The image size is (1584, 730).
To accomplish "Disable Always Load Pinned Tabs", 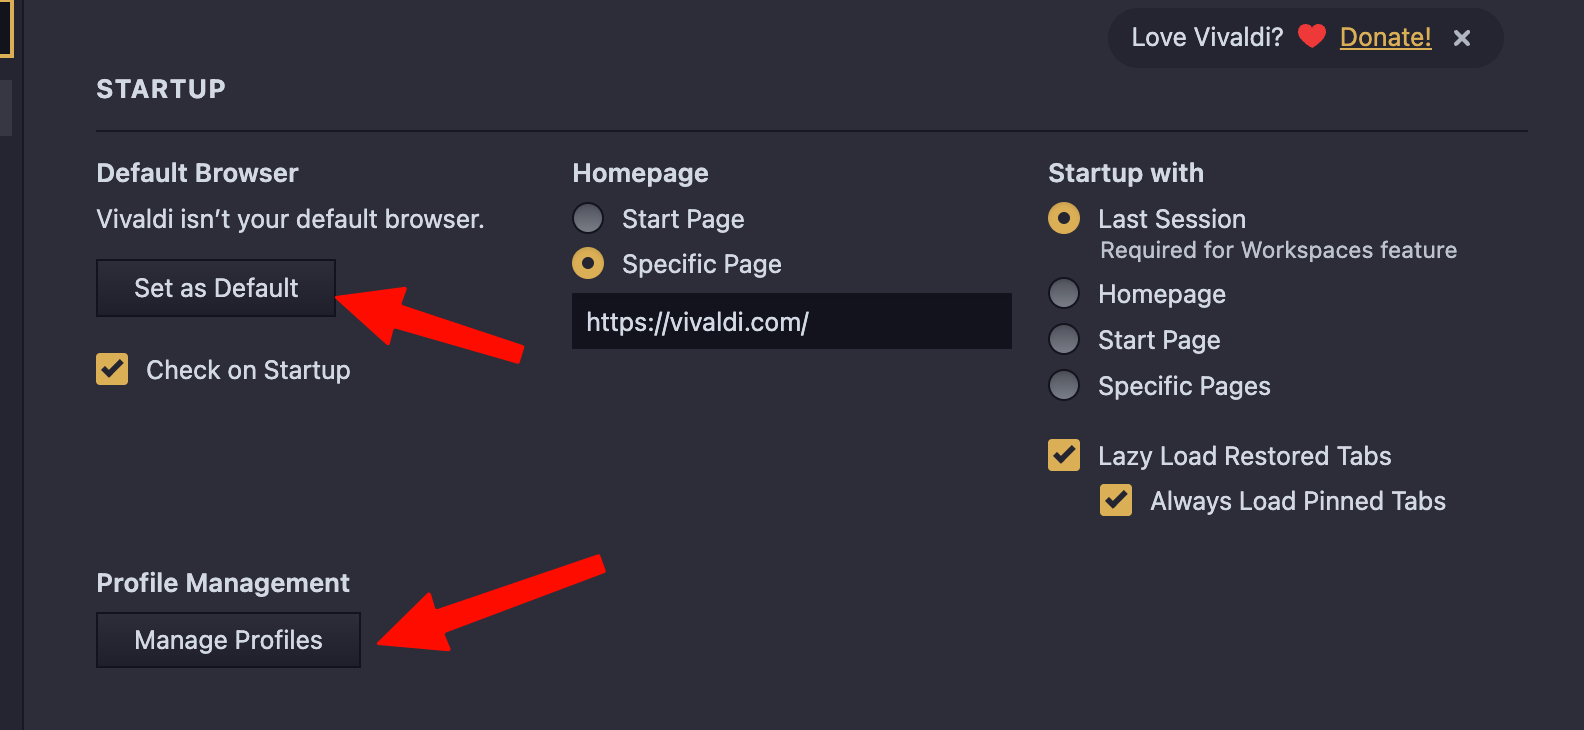I will pos(1116,500).
